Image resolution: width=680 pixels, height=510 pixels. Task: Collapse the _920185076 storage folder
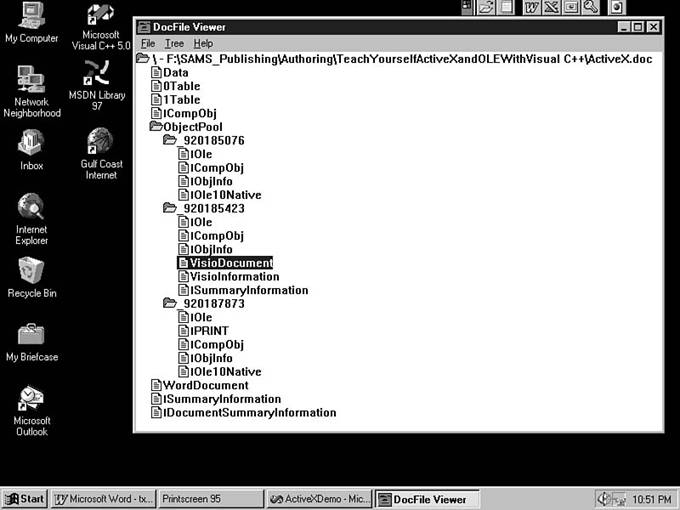pyautogui.click(x=169, y=141)
